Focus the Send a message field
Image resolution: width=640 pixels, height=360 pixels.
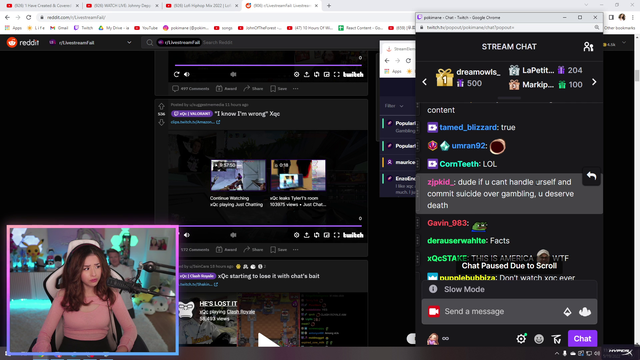tap(509, 311)
